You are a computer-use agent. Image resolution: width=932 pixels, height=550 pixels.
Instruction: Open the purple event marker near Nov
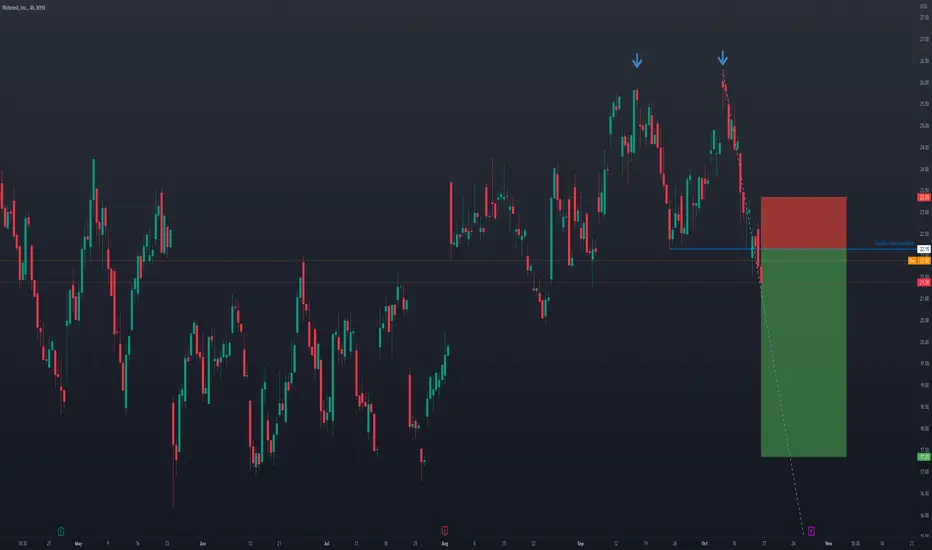click(x=811, y=531)
